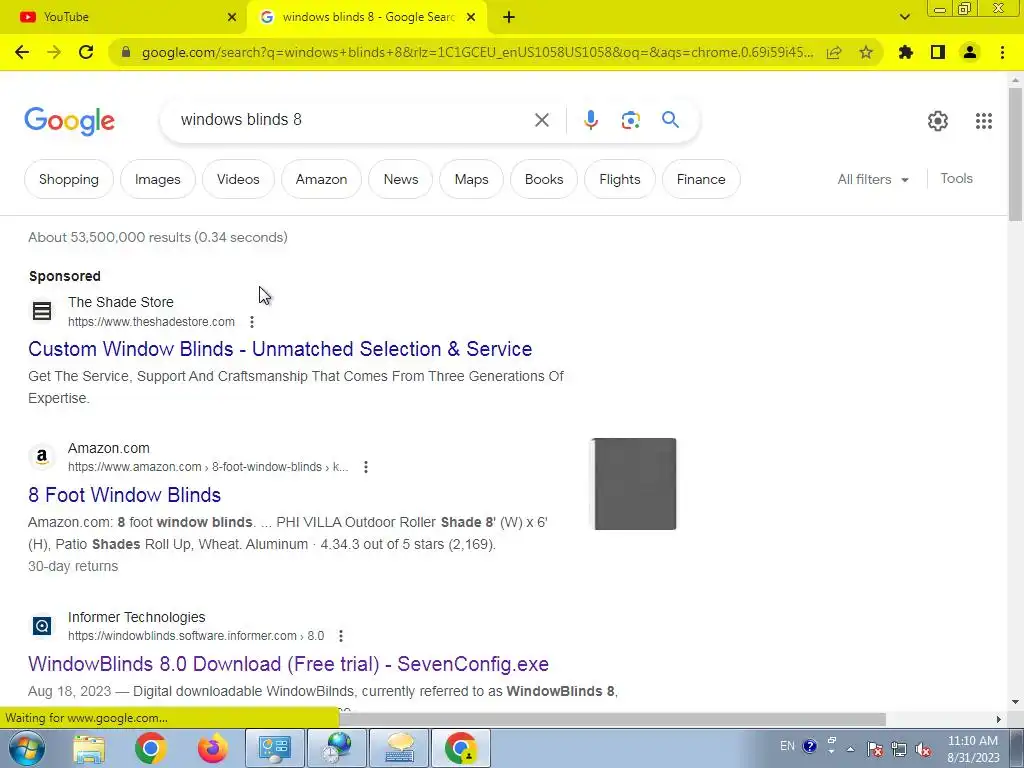The width and height of the screenshot is (1024, 768).
Task: Show hidden tray icons arrow
Action: [x=850, y=749]
